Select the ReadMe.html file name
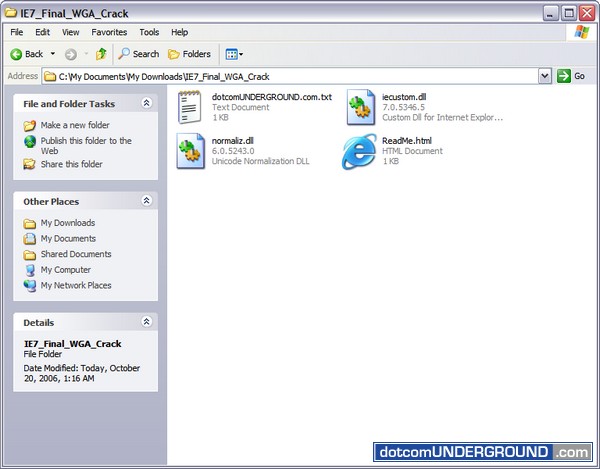This screenshot has height=469, width=600. tap(407, 141)
